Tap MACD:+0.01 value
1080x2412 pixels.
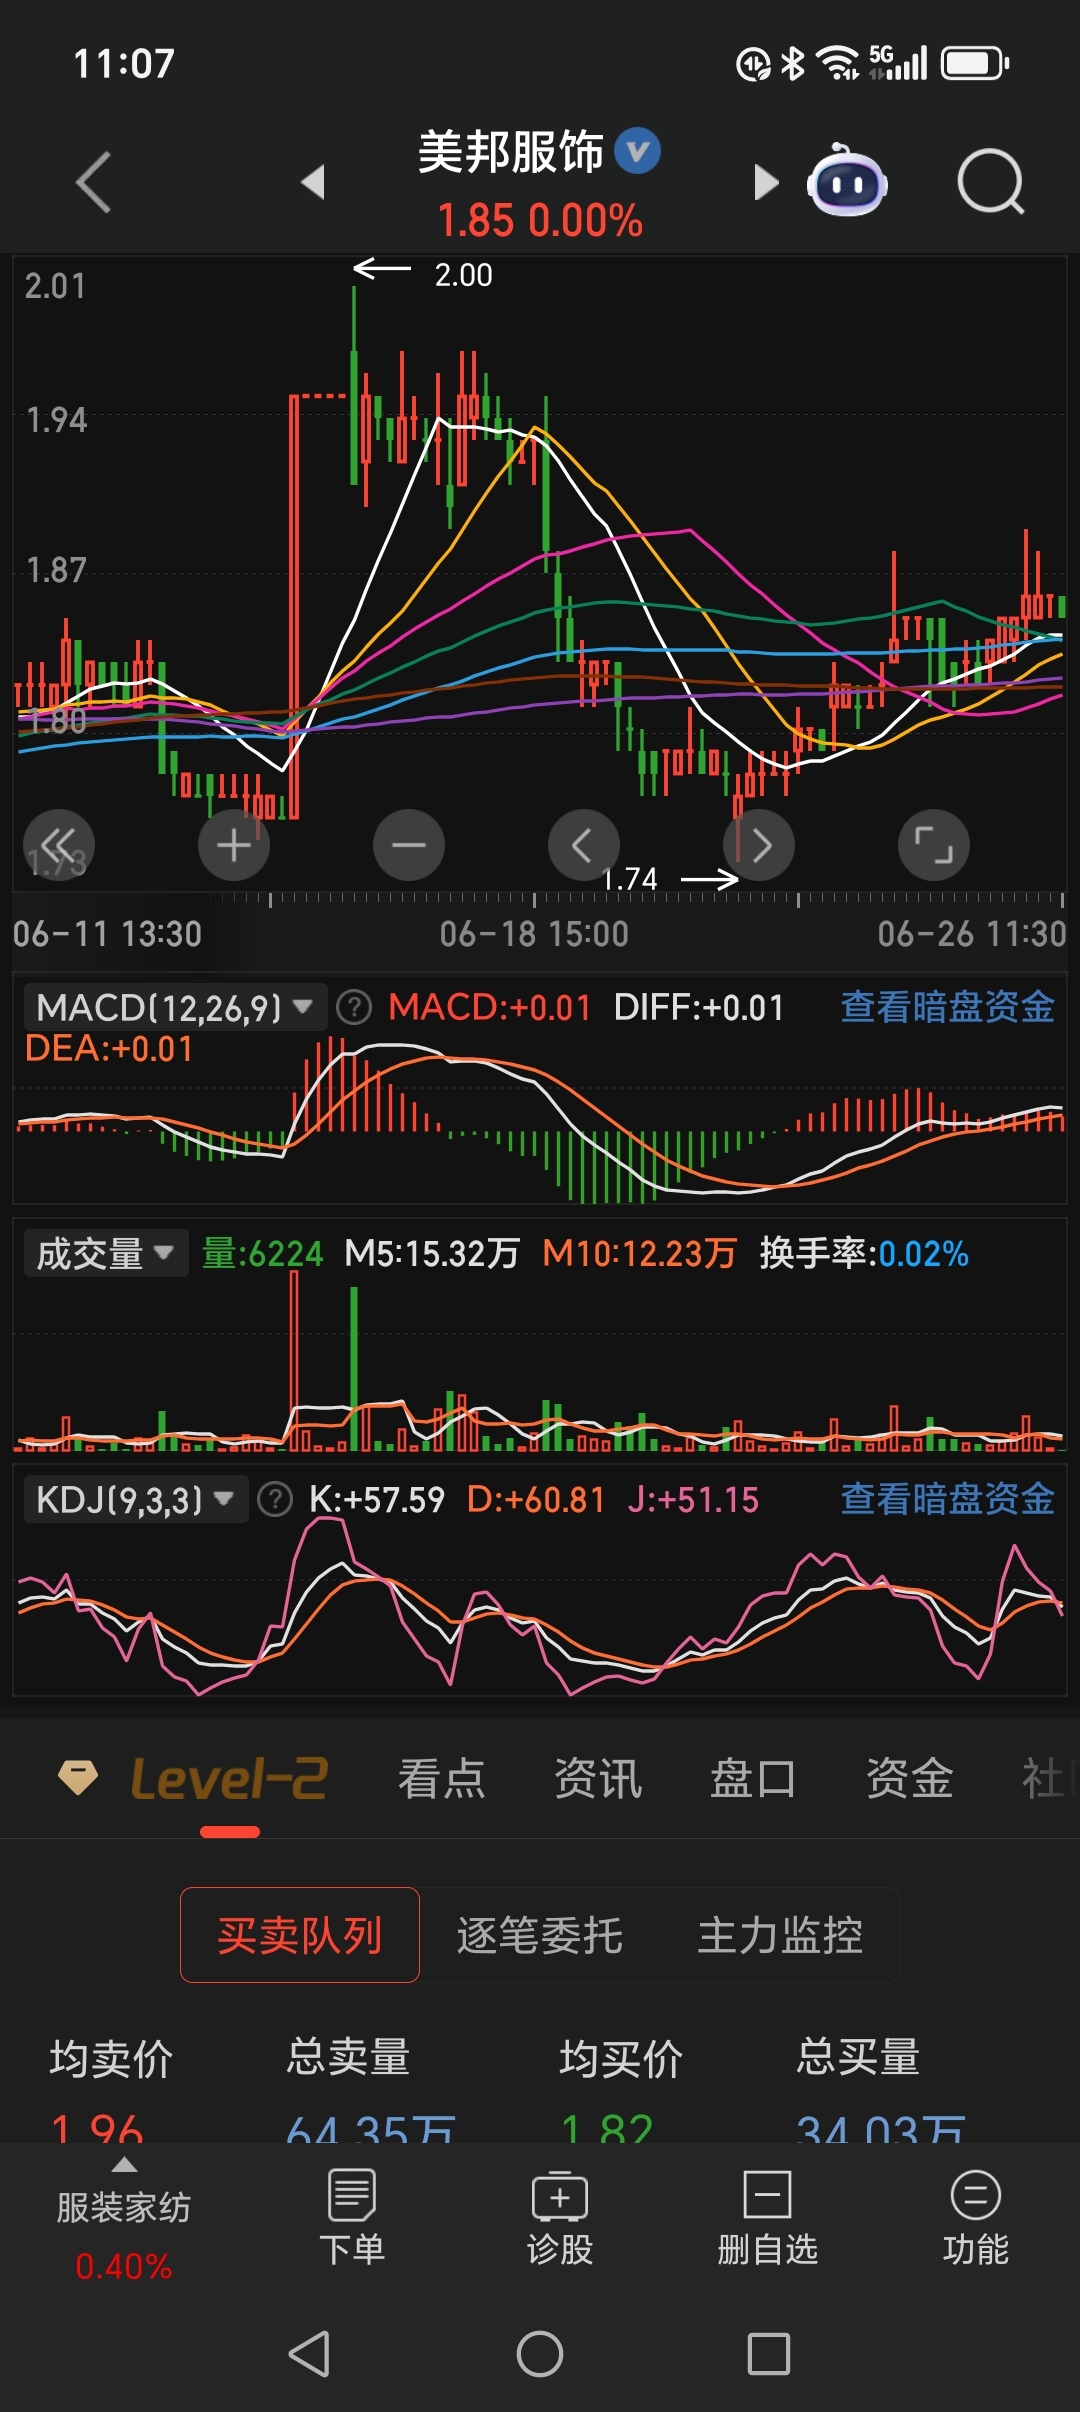[x=490, y=1007]
